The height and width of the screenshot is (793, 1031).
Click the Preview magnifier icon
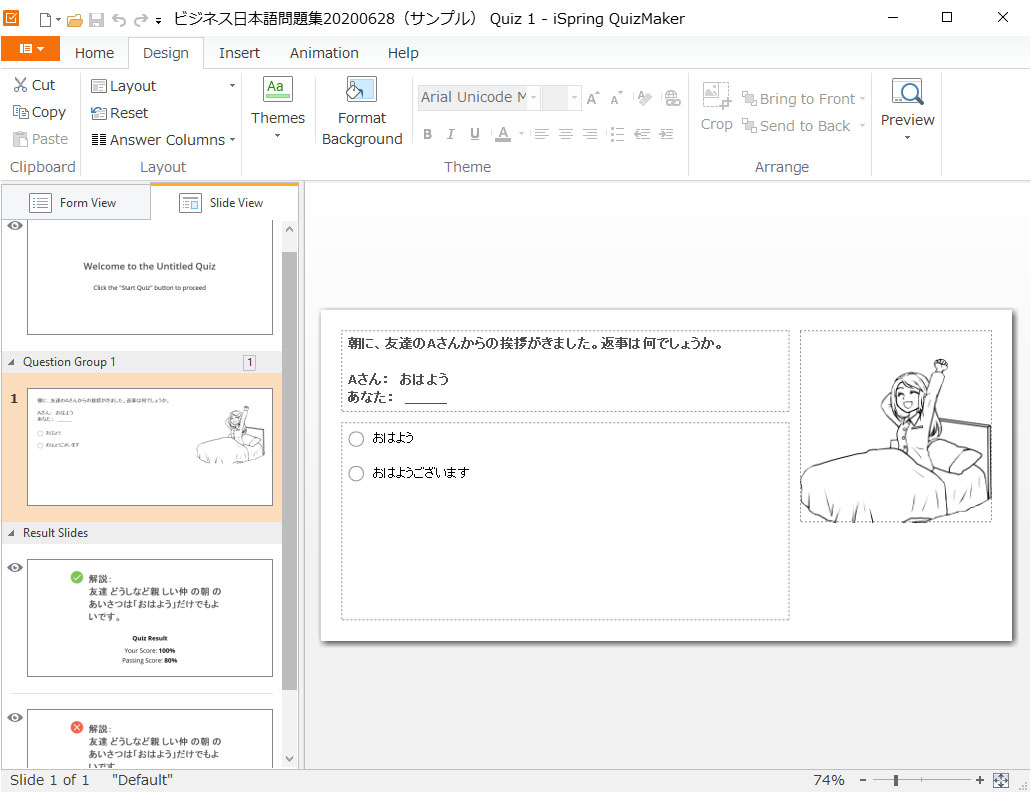tap(907, 93)
